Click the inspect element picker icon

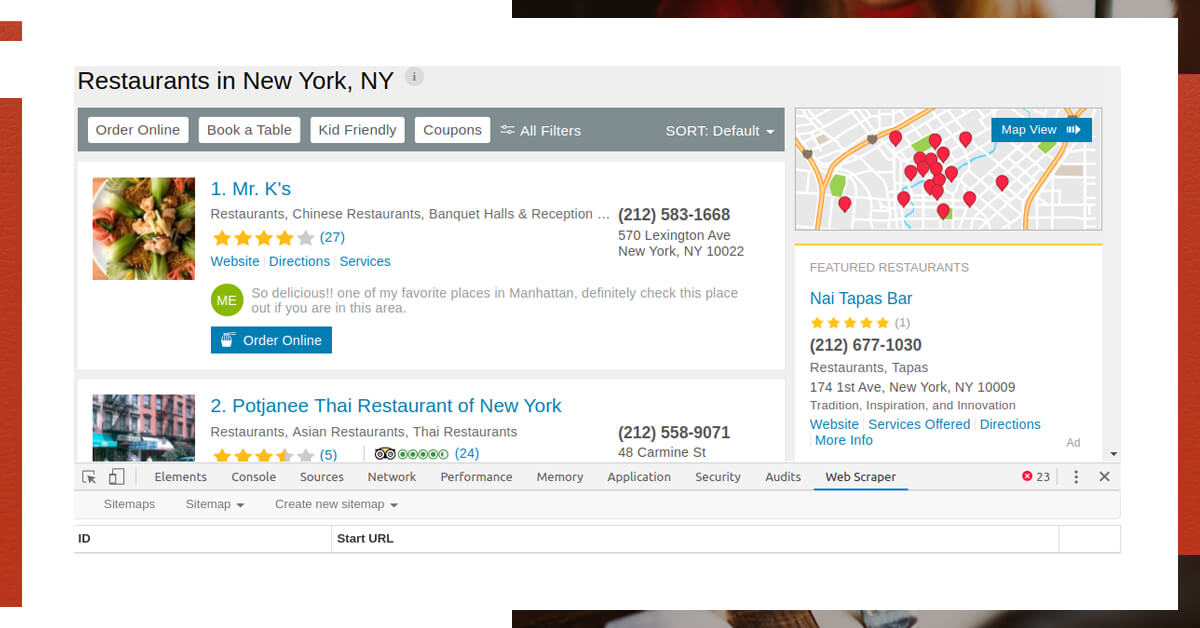(90, 477)
